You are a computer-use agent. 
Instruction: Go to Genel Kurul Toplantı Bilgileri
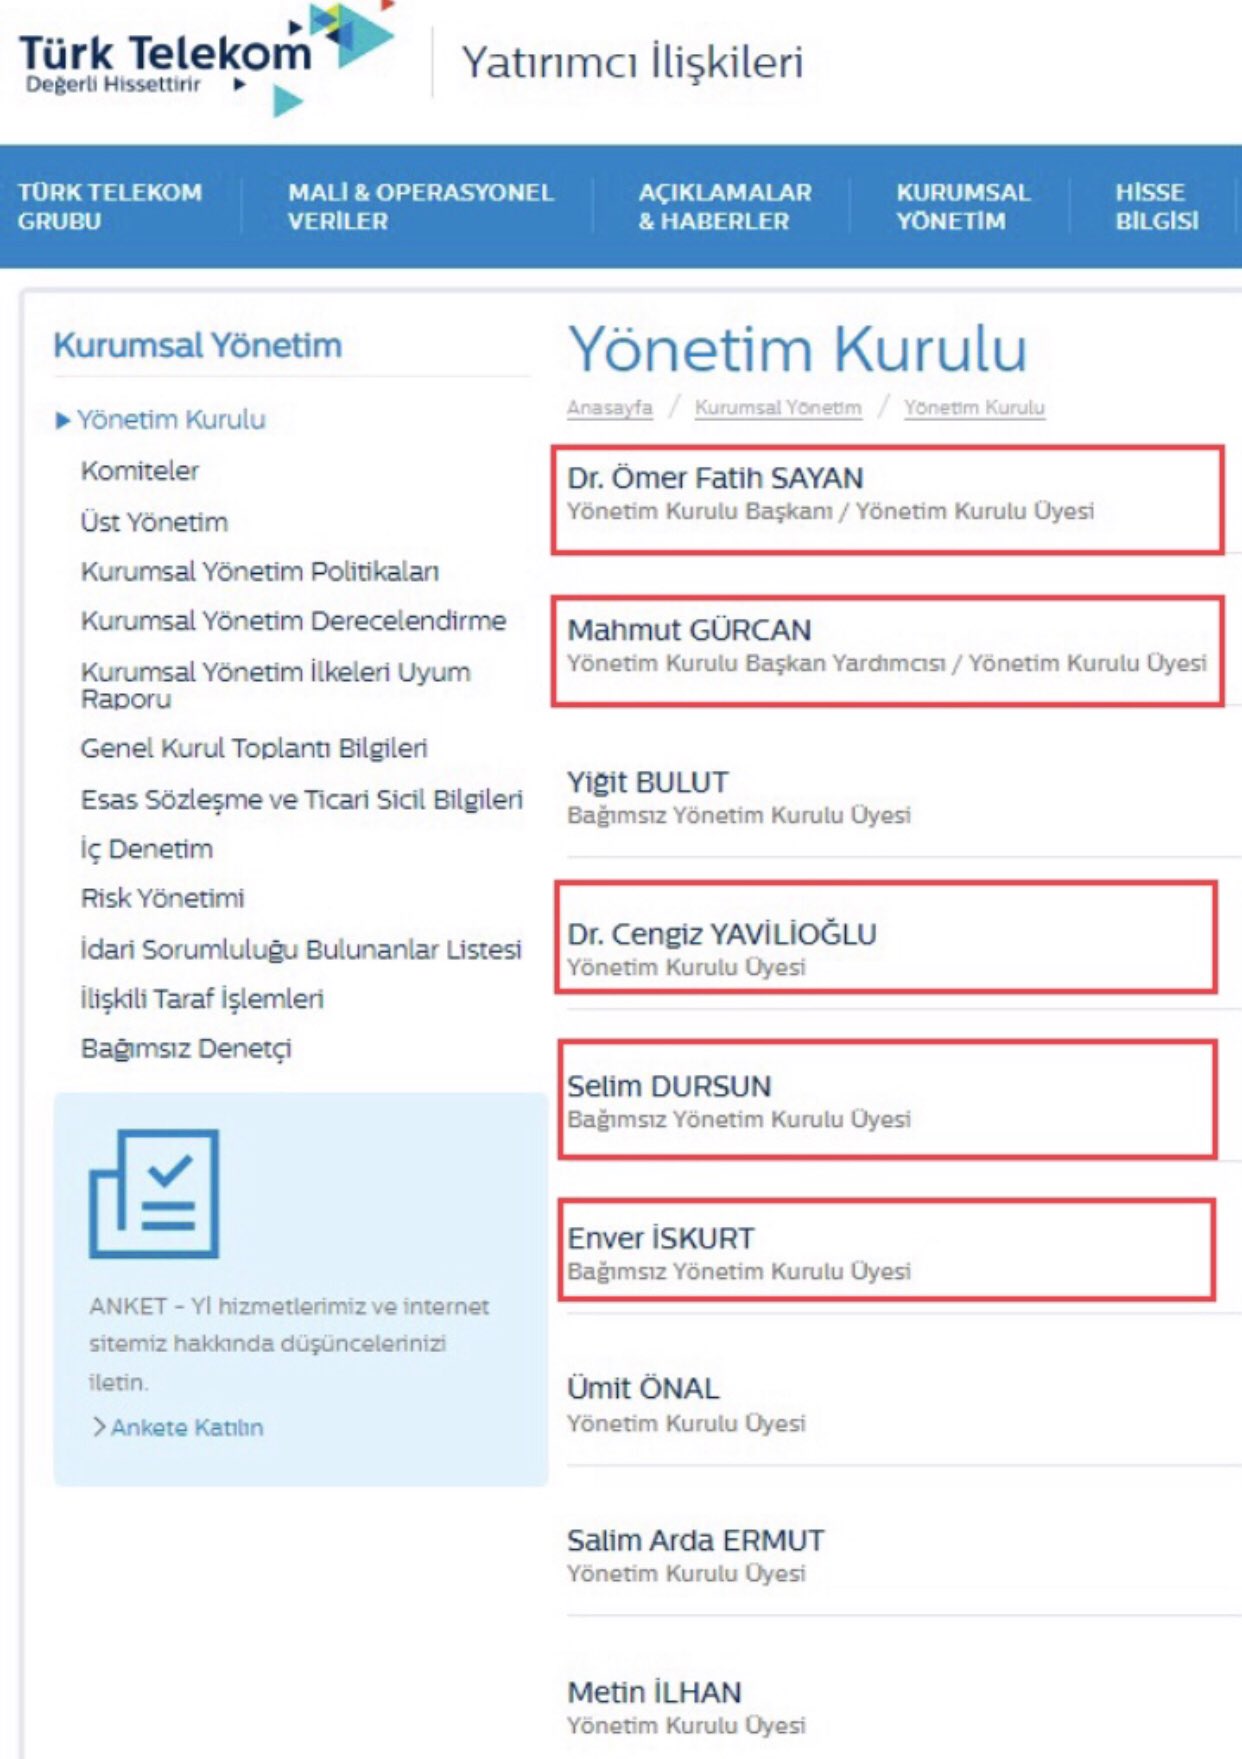(254, 748)
